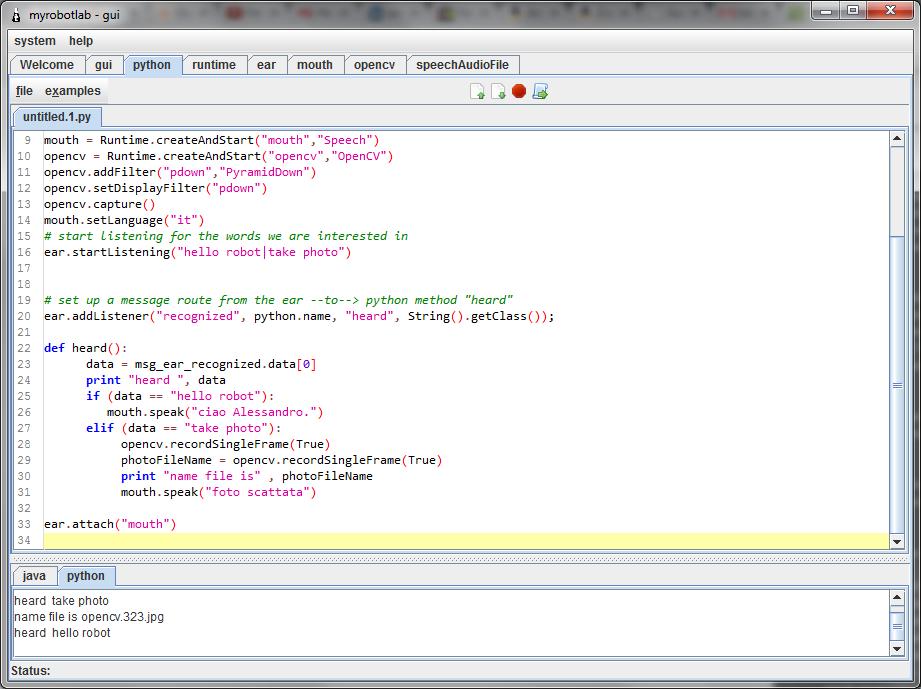This screenshot has width=921, height=689.
Task: Switch to the opencv tab
Action: 374,65
